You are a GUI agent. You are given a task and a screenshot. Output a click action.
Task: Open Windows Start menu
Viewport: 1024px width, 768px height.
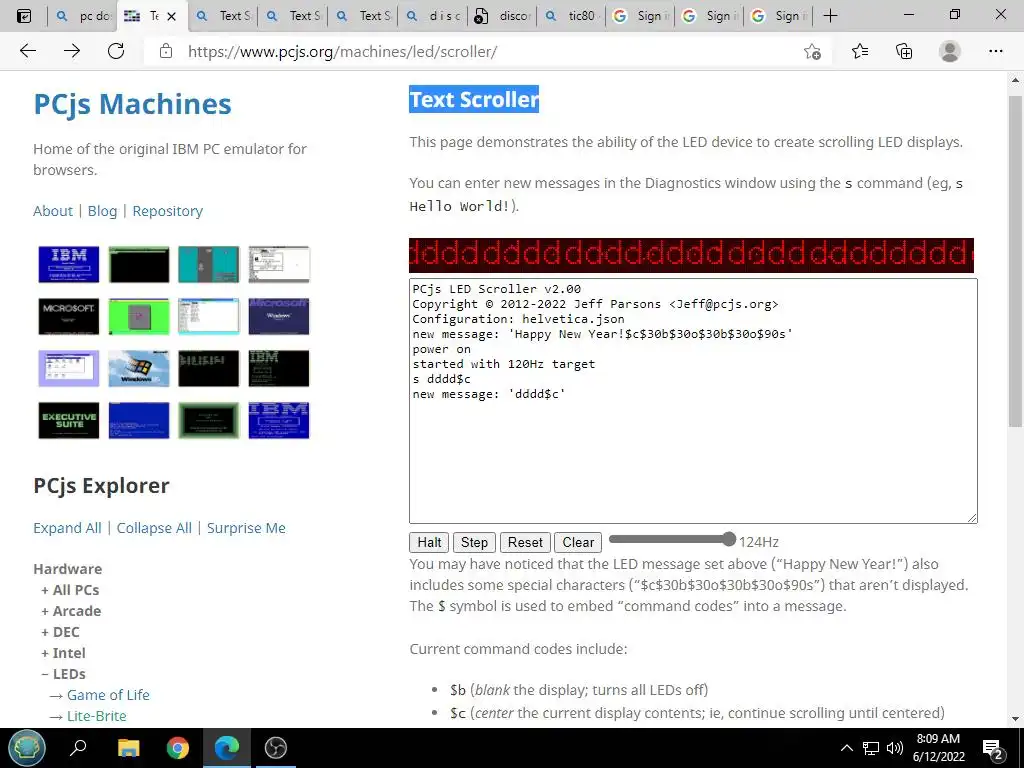pos(27,748)
